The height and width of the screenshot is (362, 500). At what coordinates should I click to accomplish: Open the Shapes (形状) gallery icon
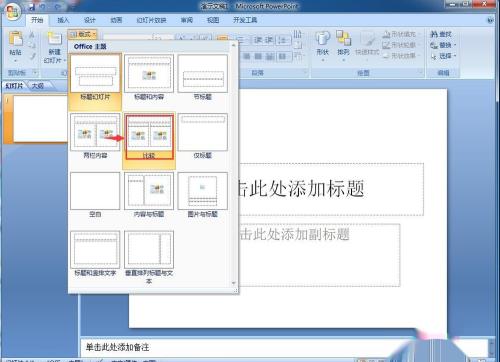pyautogui.click(x=322, y=39)
